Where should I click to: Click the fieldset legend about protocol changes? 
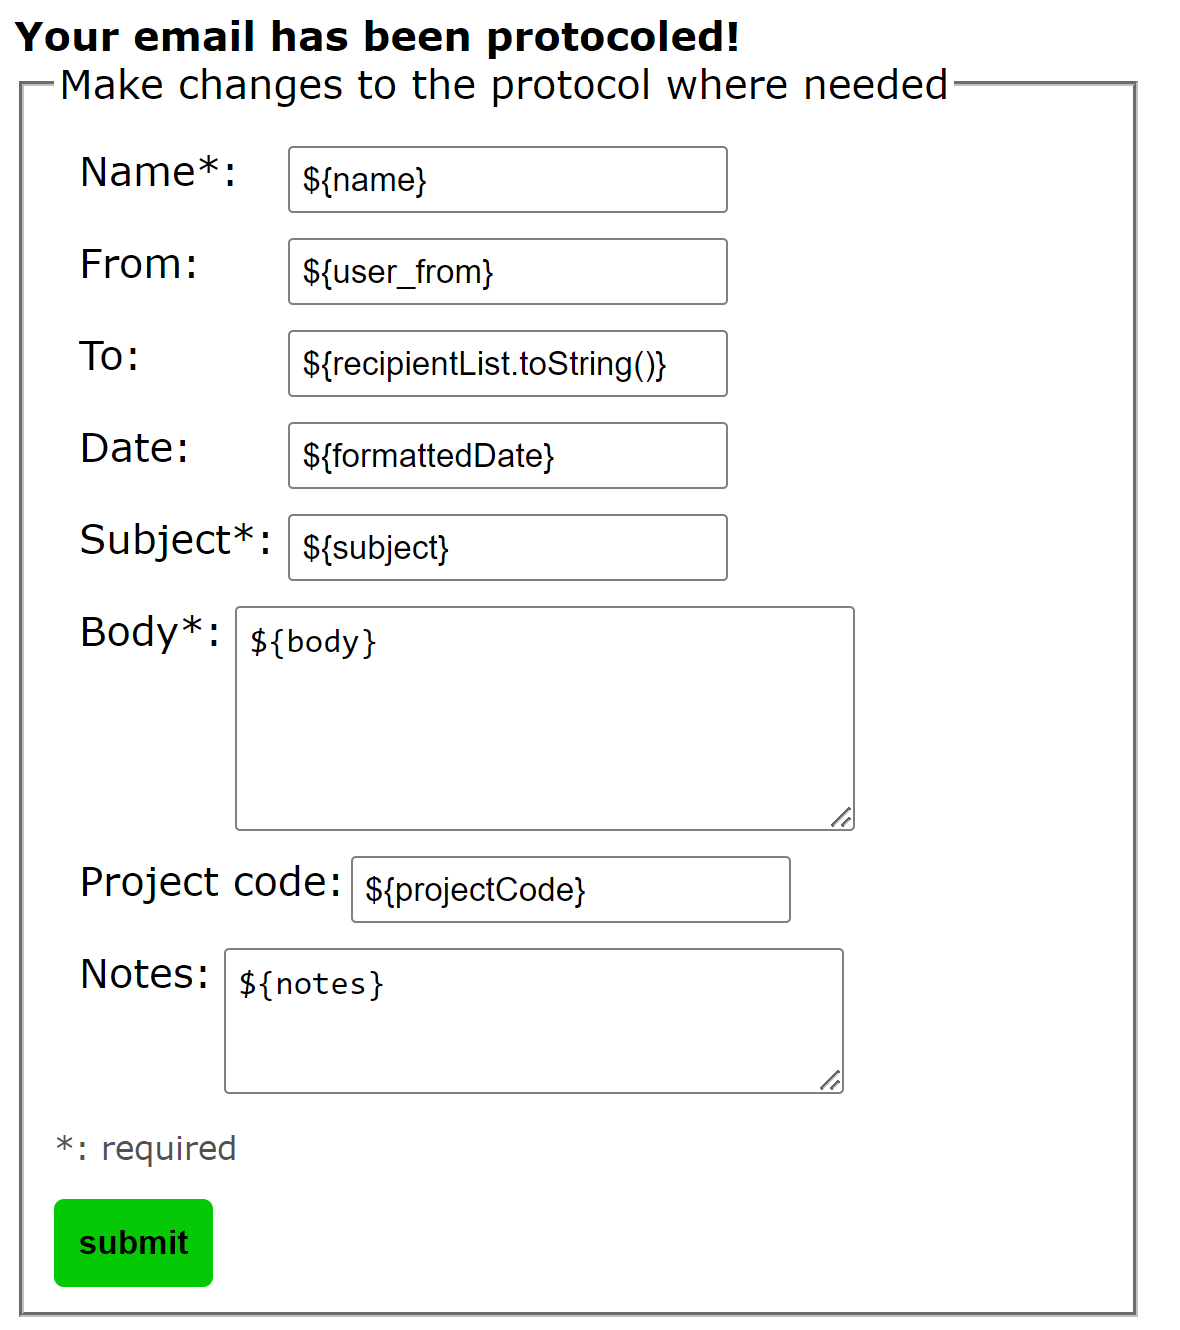click(x=503, y=85)
